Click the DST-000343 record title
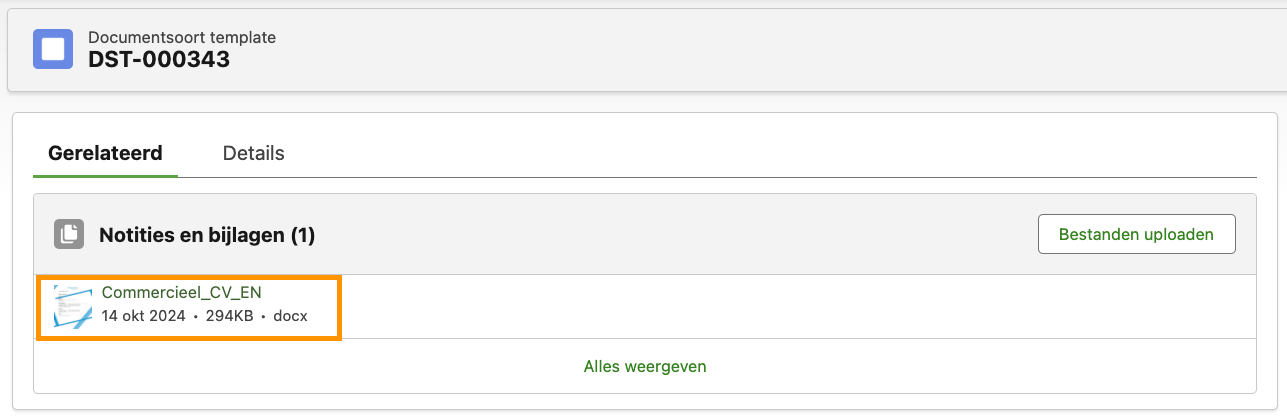 tap(159, 60)
